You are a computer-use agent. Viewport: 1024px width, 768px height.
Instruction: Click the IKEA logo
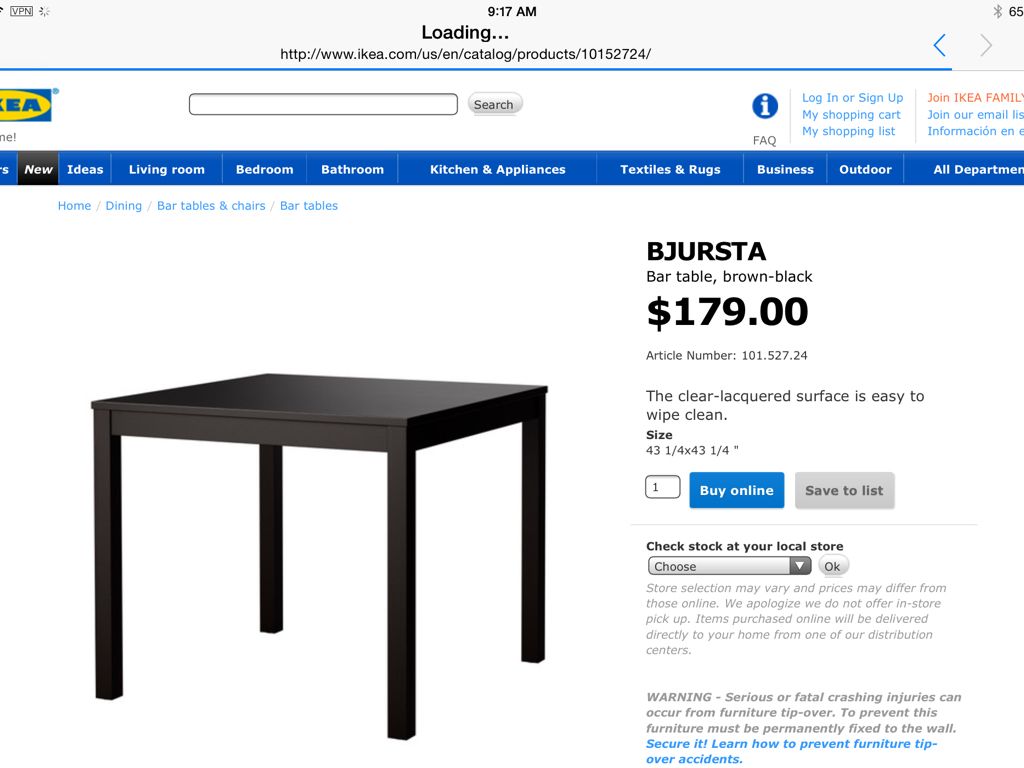[25, 105]
